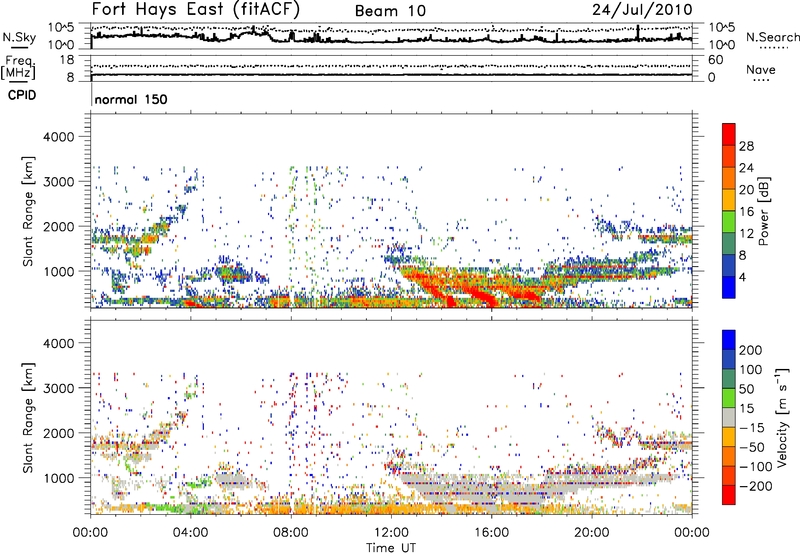Click '3000' tick of the velocity panel
800x554 pixels.
pos(58,388)
